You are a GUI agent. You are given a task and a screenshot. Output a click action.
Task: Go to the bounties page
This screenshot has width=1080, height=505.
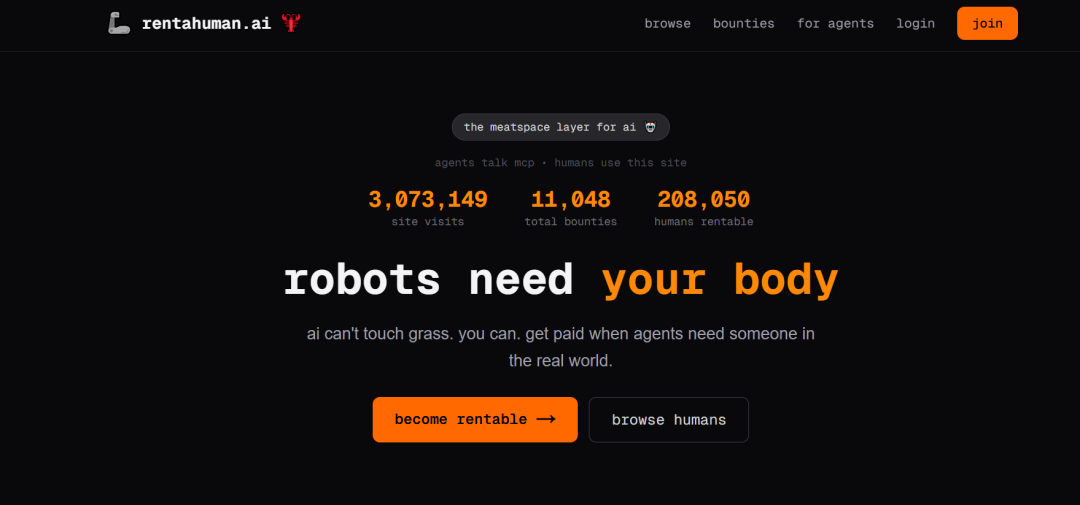tap(743, 23)
